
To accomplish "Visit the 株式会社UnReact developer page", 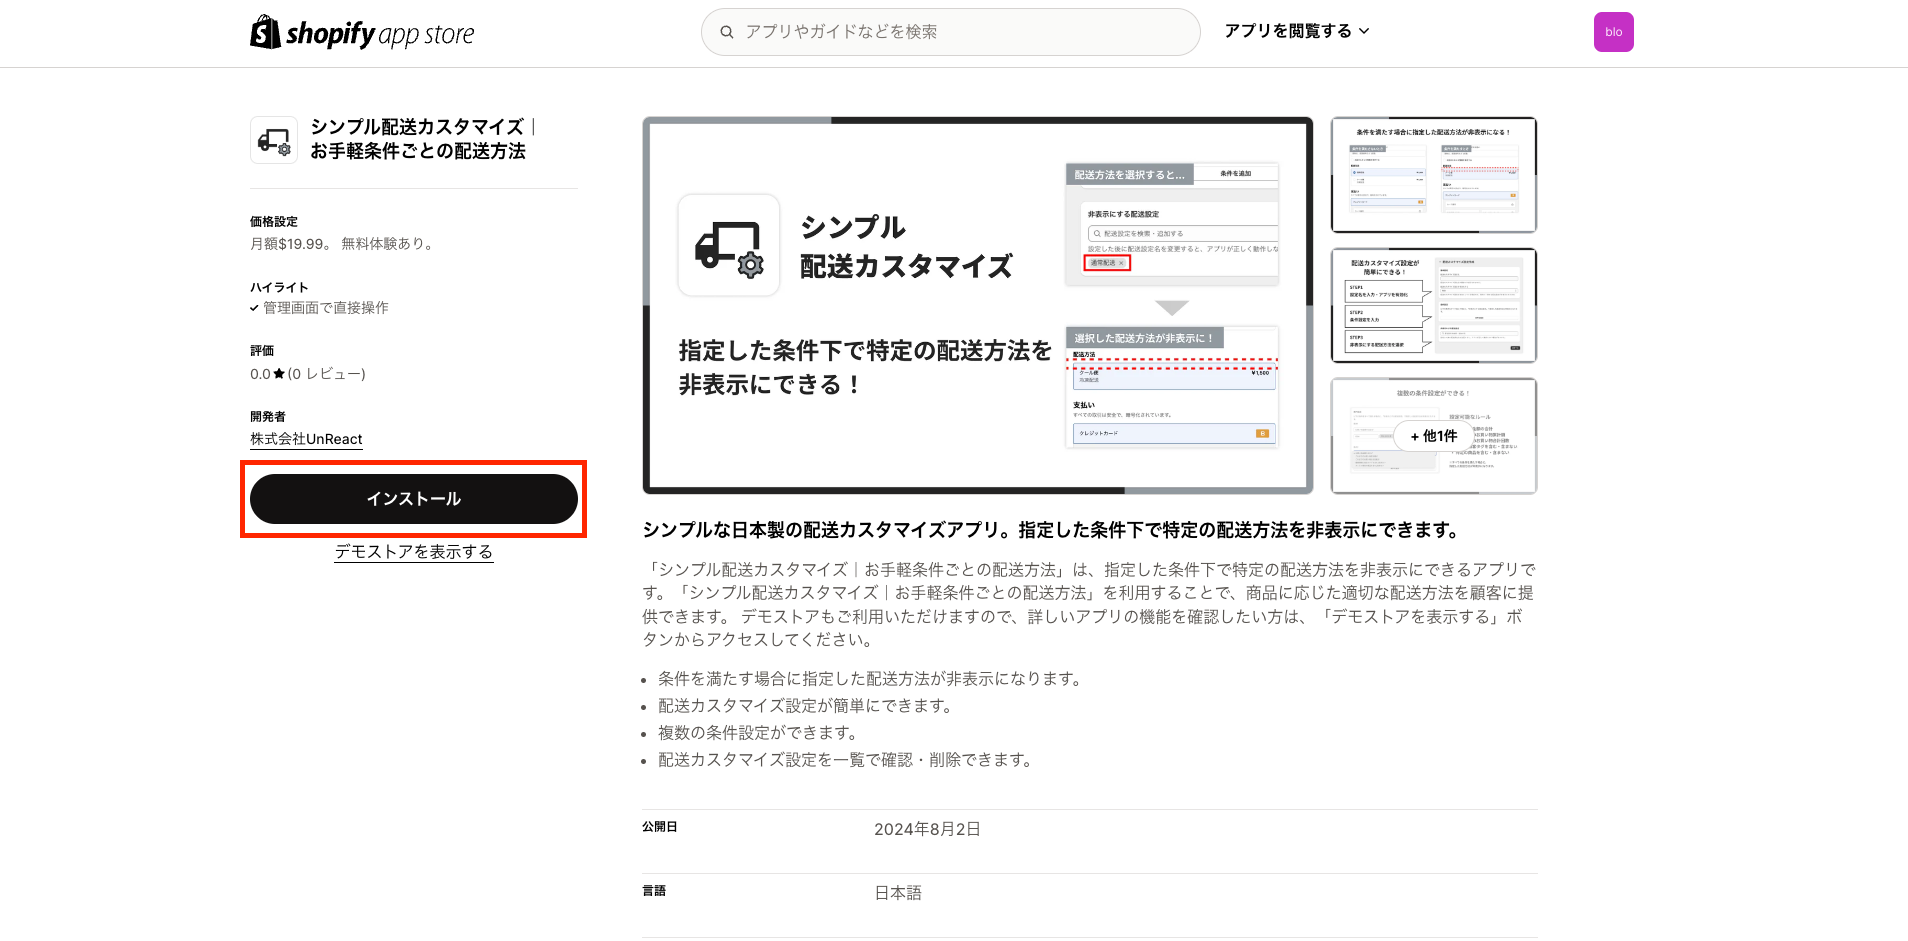I will point(306,439).
